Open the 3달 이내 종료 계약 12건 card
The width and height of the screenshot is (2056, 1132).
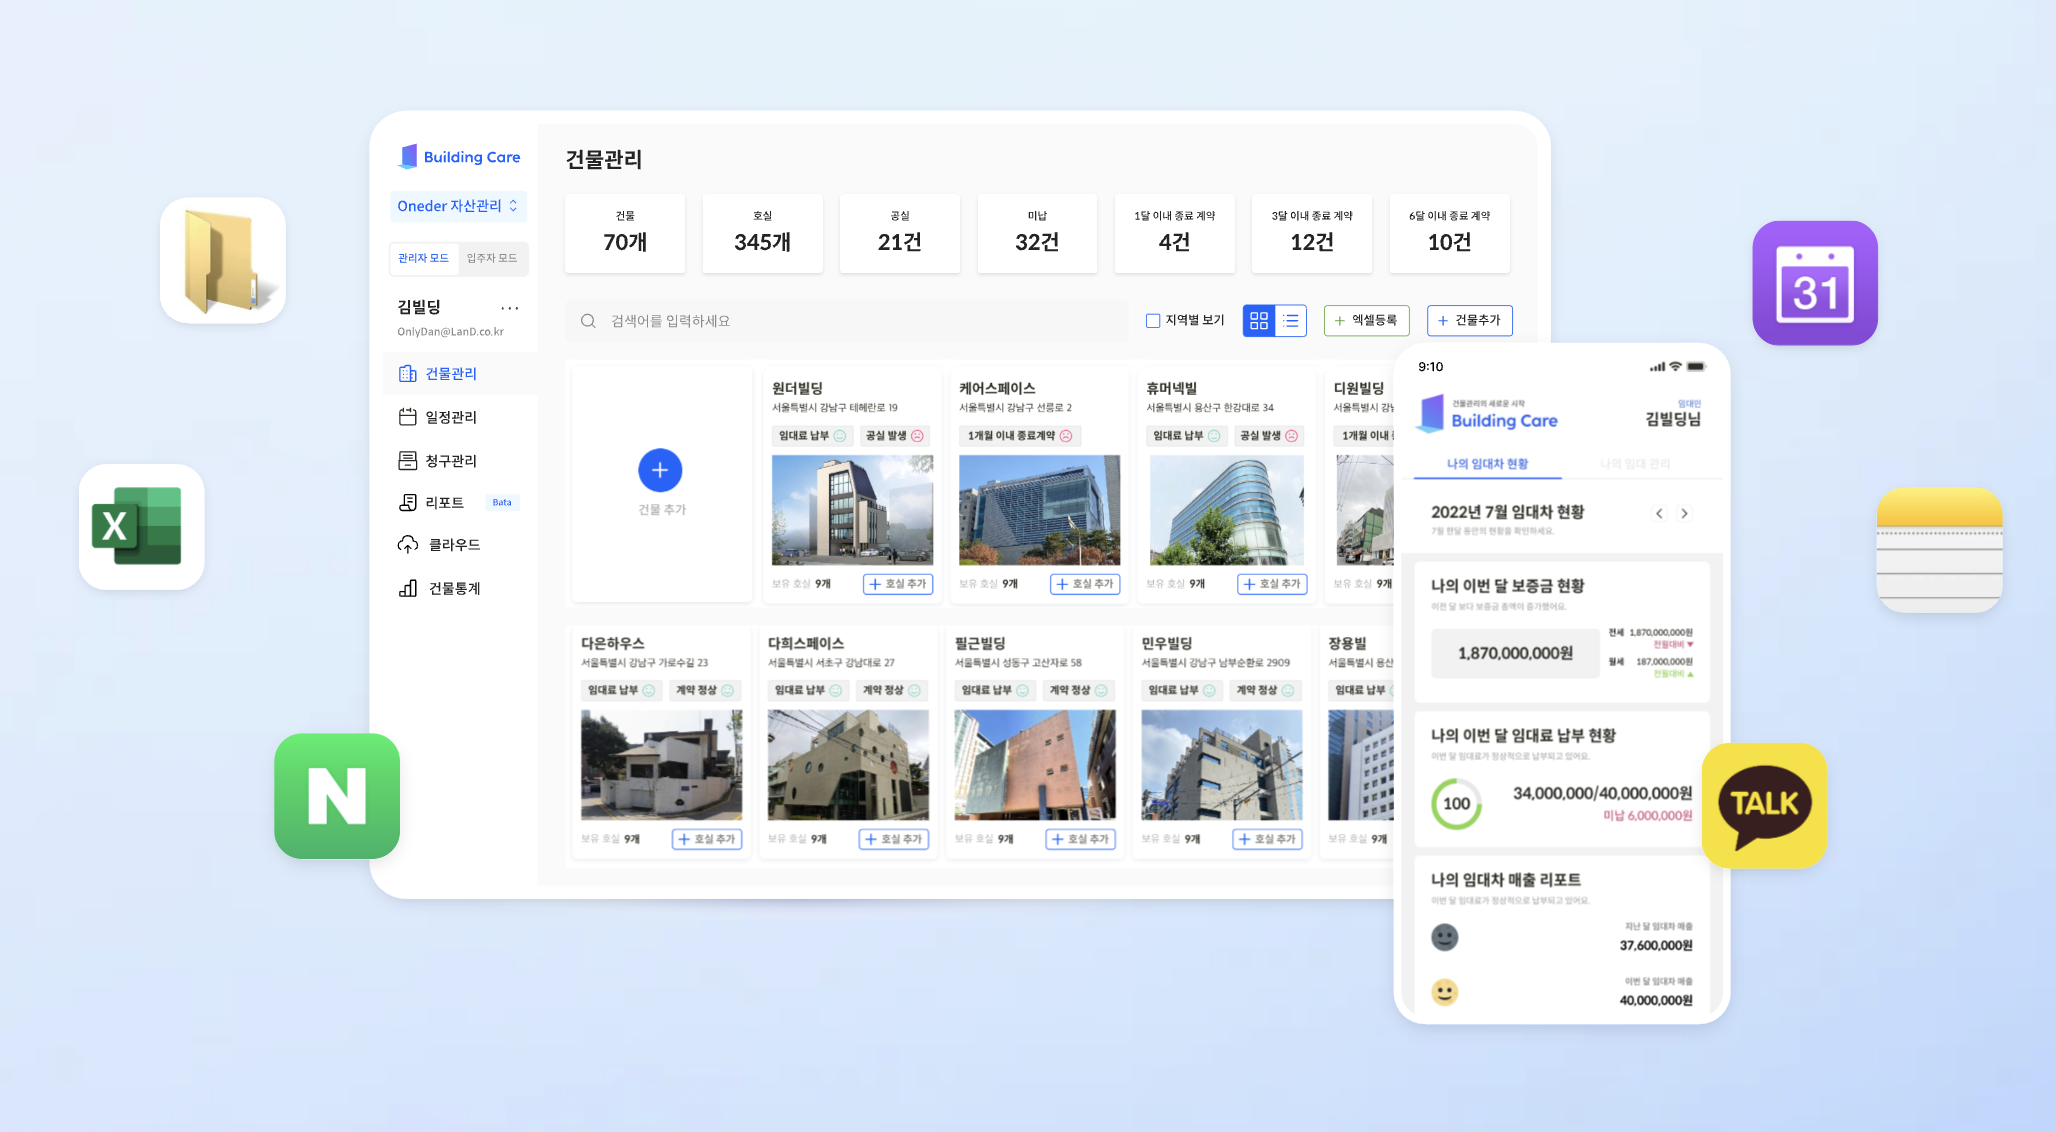pyautogui.click(x=1312, y=233)
